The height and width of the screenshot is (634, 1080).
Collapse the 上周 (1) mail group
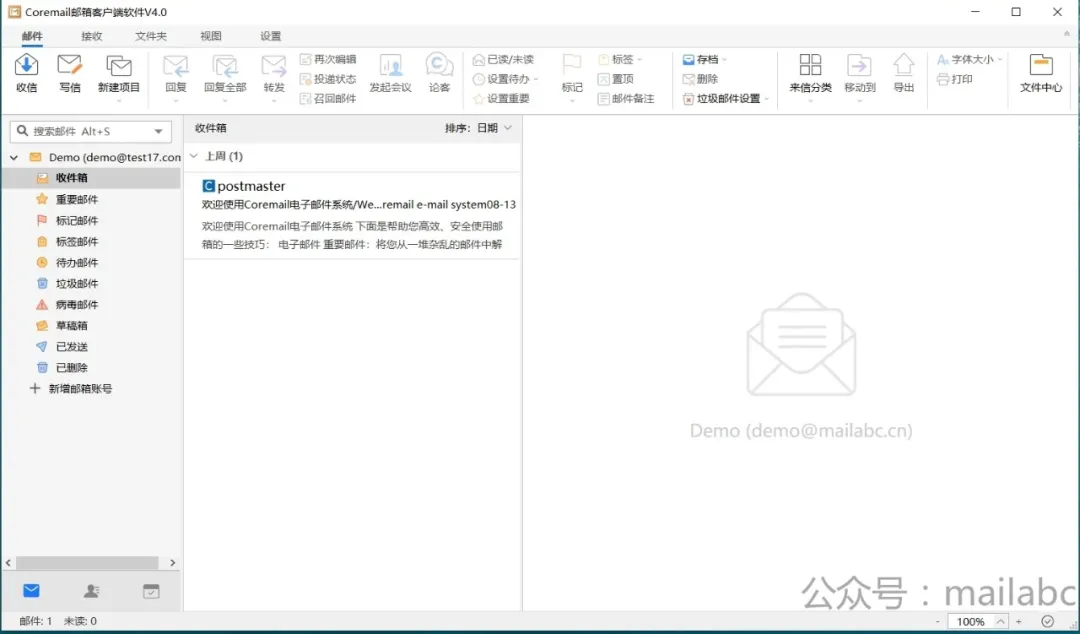pos(194,156)
